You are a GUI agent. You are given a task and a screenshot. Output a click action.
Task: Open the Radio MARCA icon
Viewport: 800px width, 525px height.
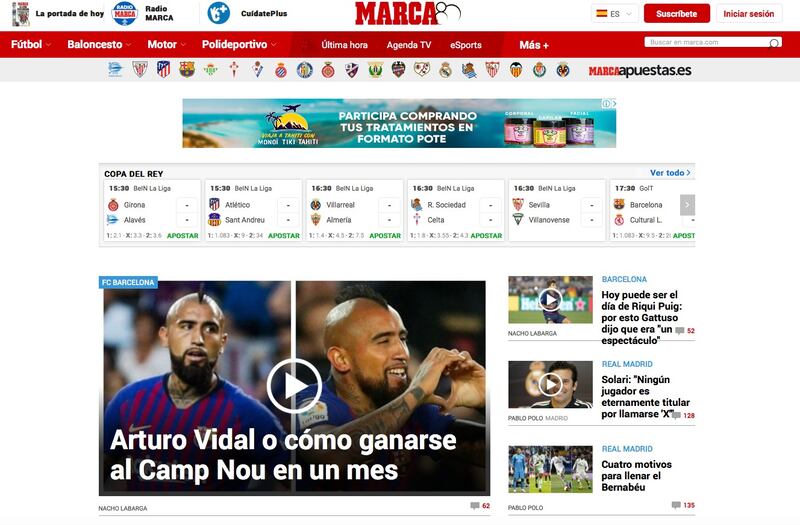pos(124,14)
